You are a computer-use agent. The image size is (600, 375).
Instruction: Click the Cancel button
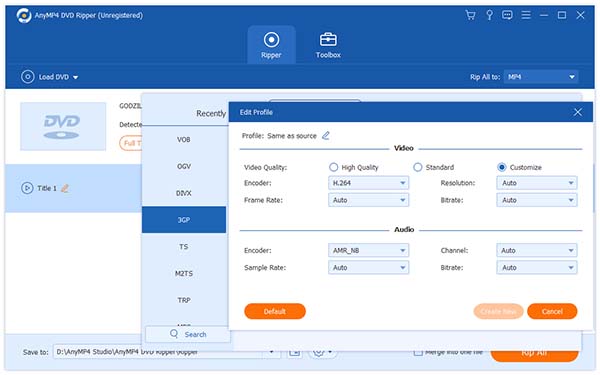[x=552, y=311]
